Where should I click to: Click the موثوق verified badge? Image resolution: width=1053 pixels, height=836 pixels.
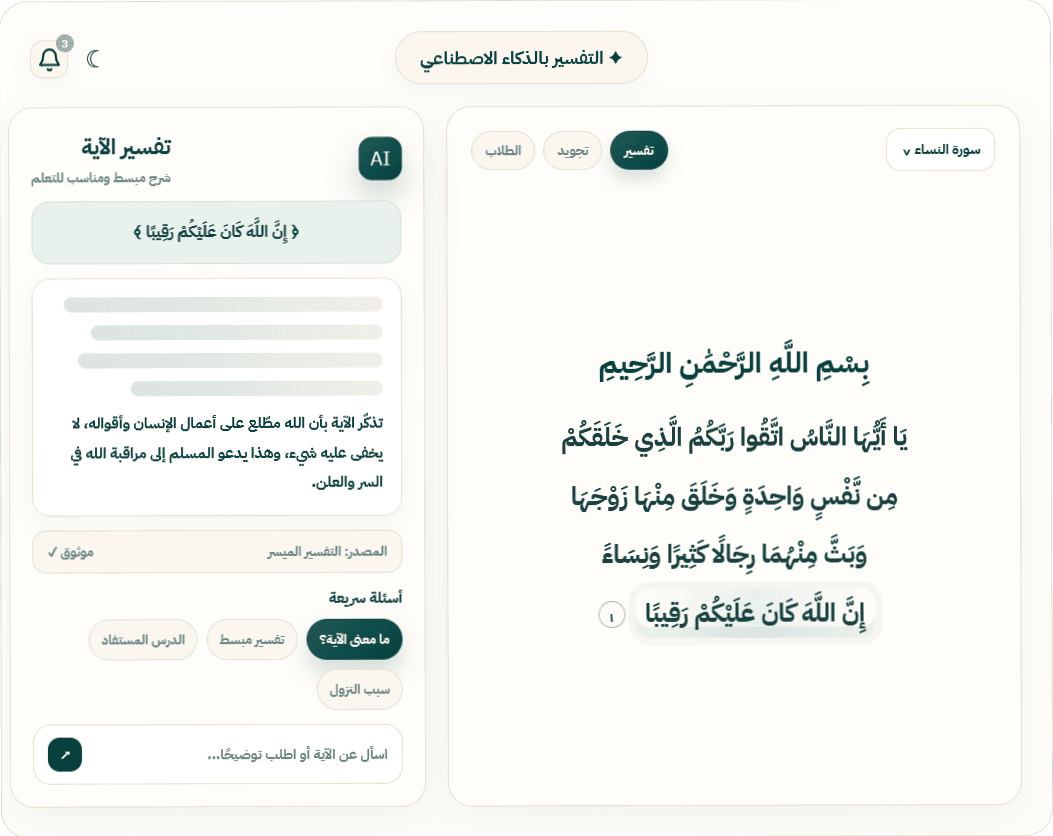coord(71,552)
